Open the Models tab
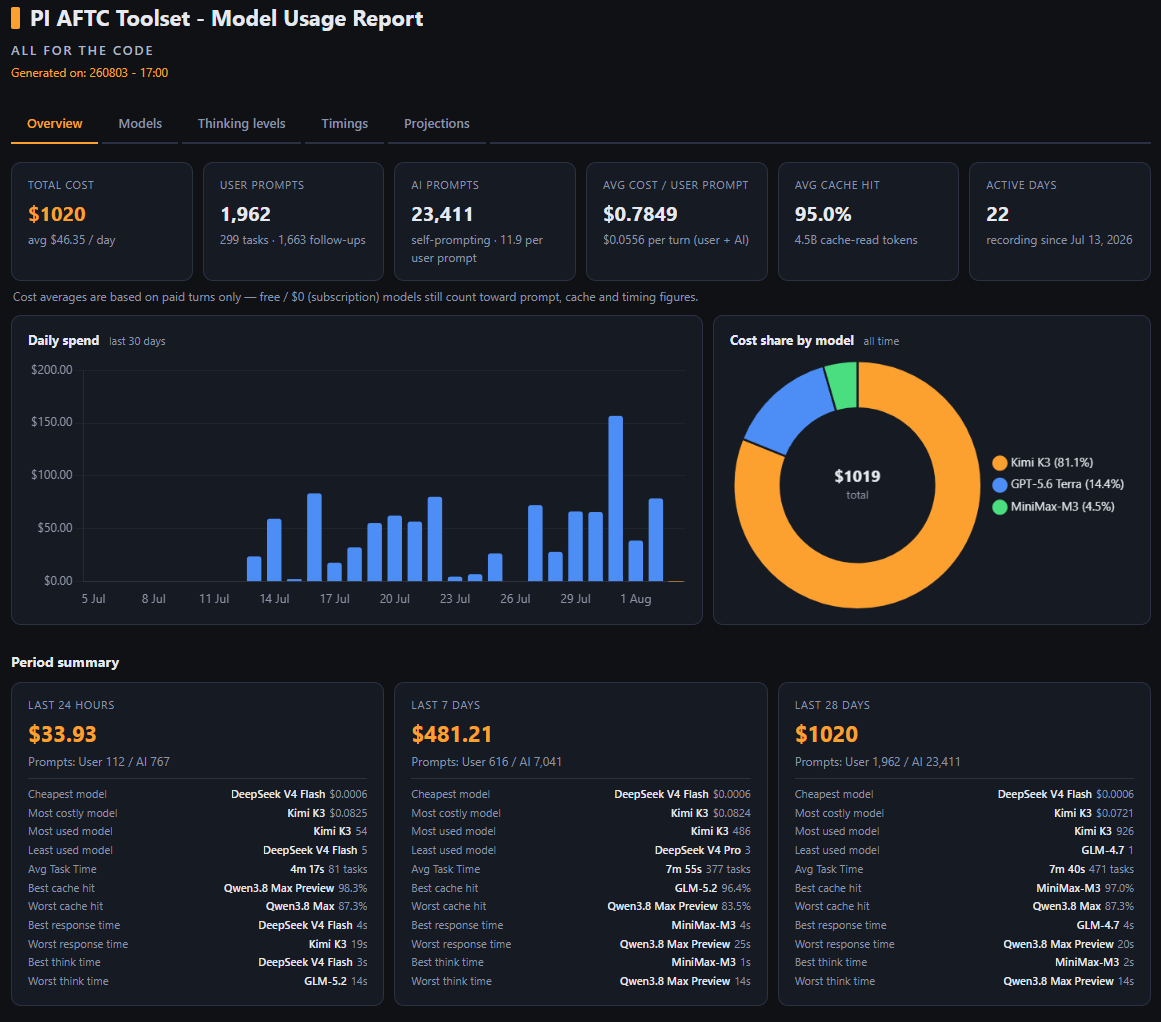The image size is (1161, 1022). point(140,124)
